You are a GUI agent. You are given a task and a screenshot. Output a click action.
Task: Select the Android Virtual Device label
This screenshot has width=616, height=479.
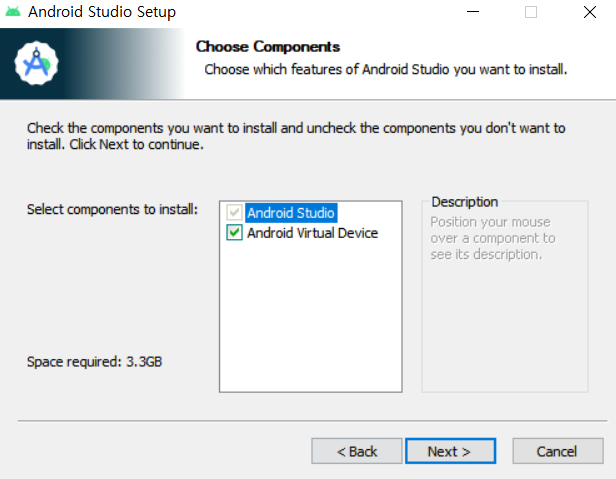click(x=312, y=233)
